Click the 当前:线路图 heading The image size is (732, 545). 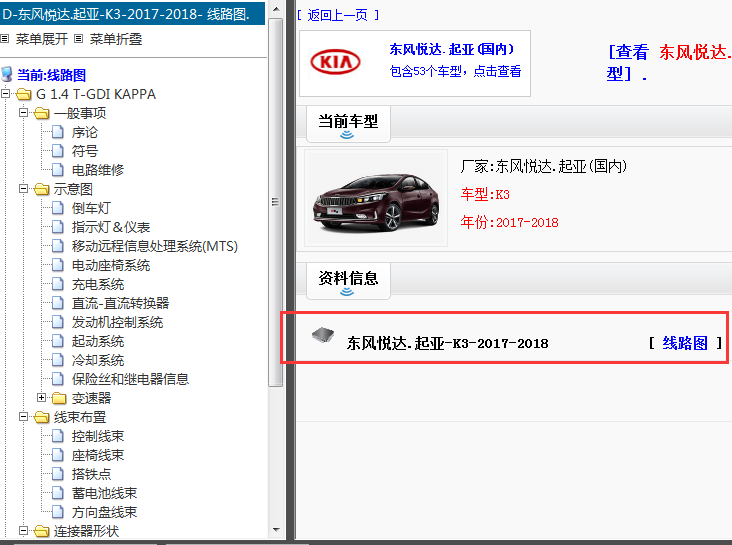[51, 75]
